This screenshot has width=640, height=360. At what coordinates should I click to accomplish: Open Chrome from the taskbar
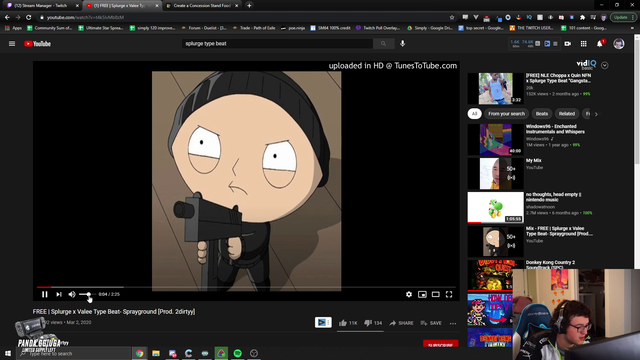pyautogui.click(x=140, y=353)
